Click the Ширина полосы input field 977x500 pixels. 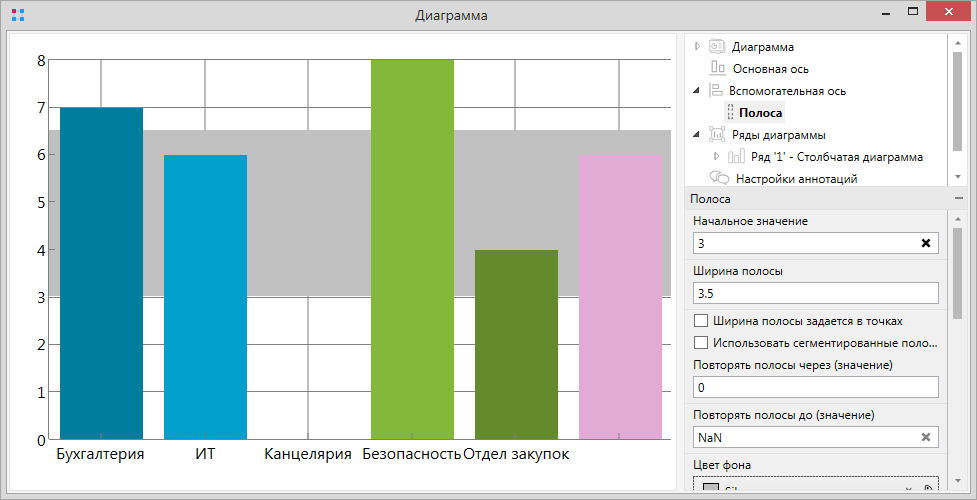[815, 293]
